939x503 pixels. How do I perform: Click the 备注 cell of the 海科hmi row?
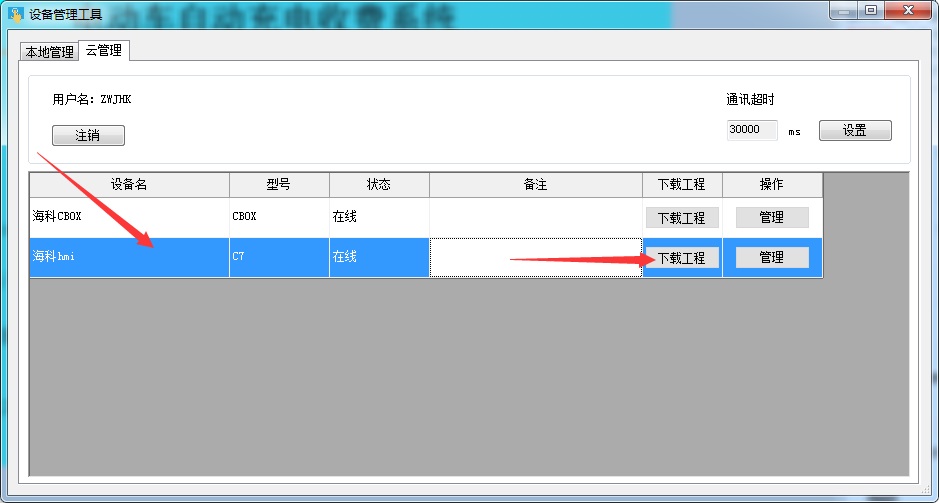click(535, 257)
